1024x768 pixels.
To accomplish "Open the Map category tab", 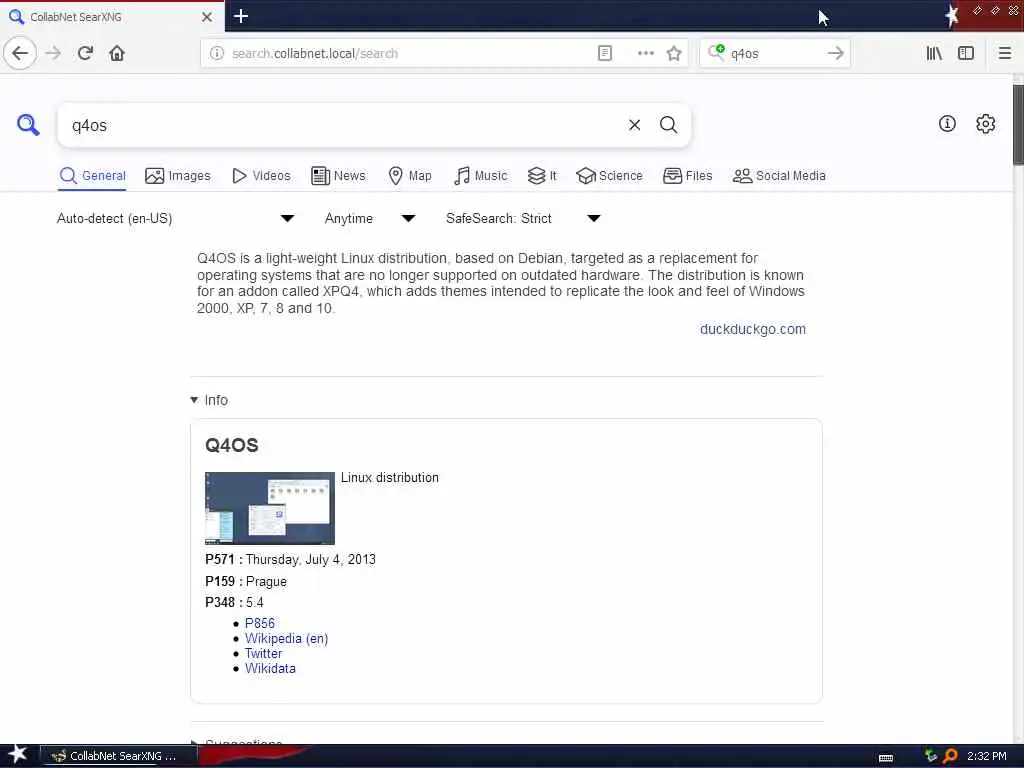I will [410, 176].
